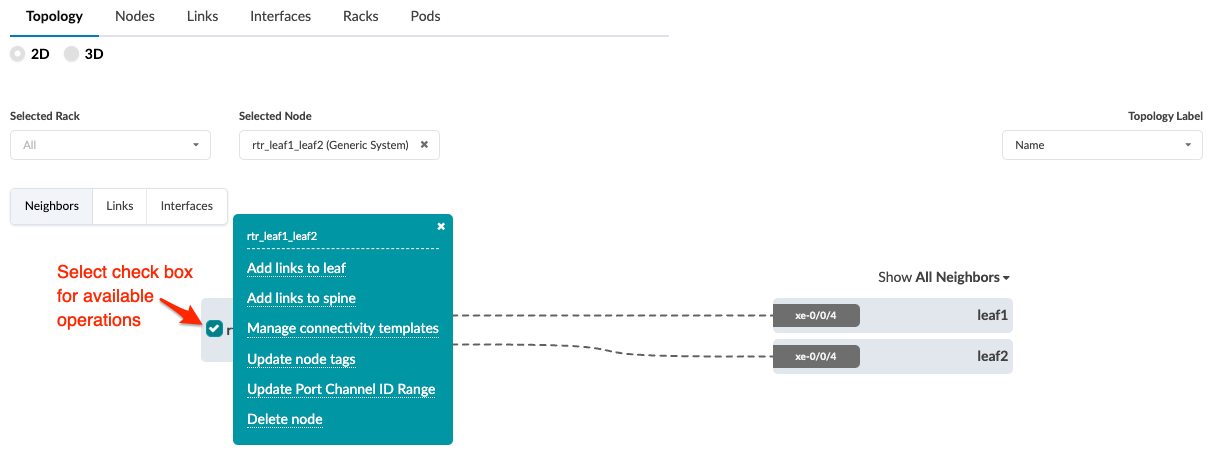Uncheck the rtr_leaf1_leaf2 node checkbox
The width and height of the screenshot is (1210, 455).
214,329
